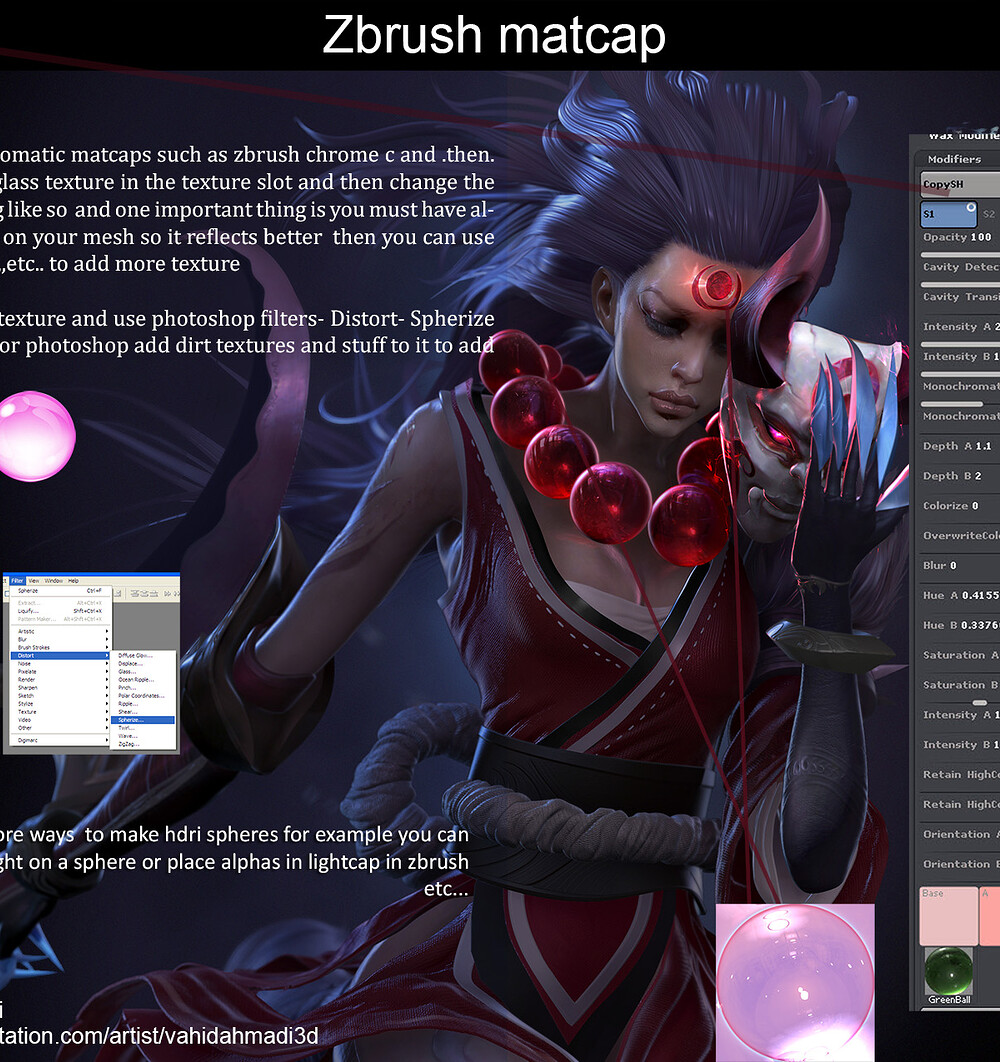Expand the Artistic filter submenu
The image size is (1000, 1062).
(x=60, y=631)
